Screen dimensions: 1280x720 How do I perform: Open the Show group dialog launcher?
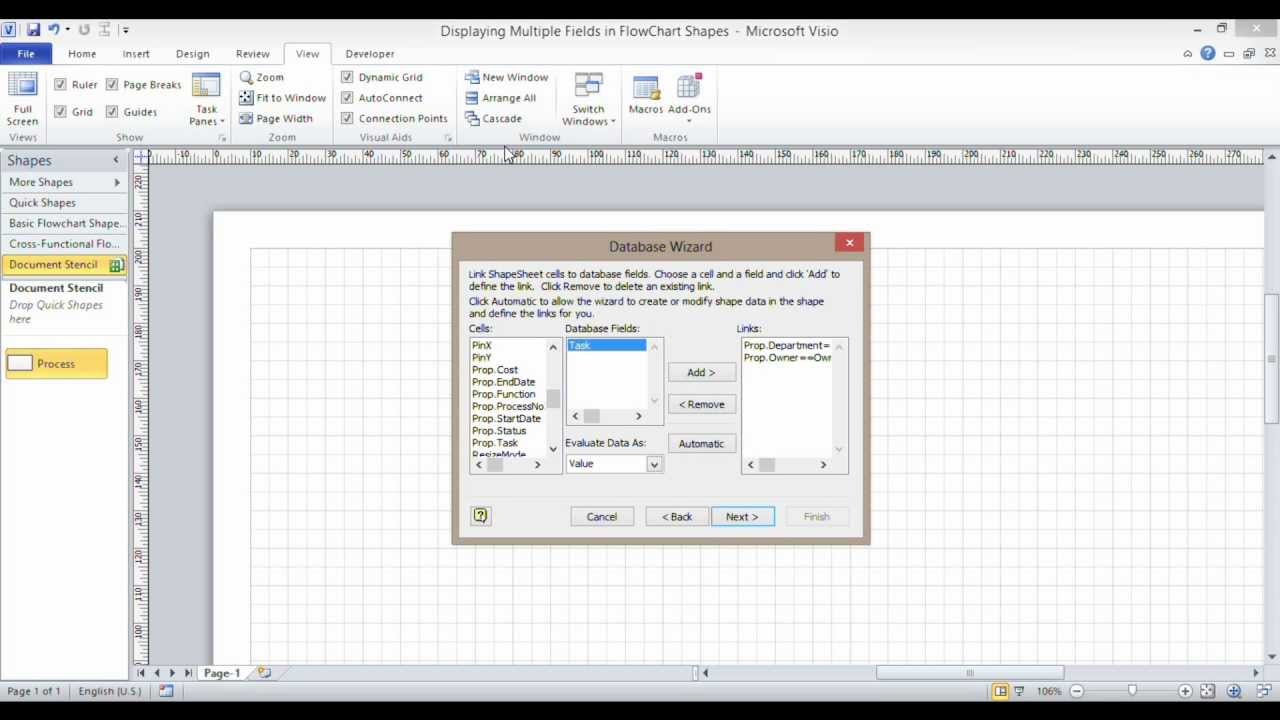222,138
